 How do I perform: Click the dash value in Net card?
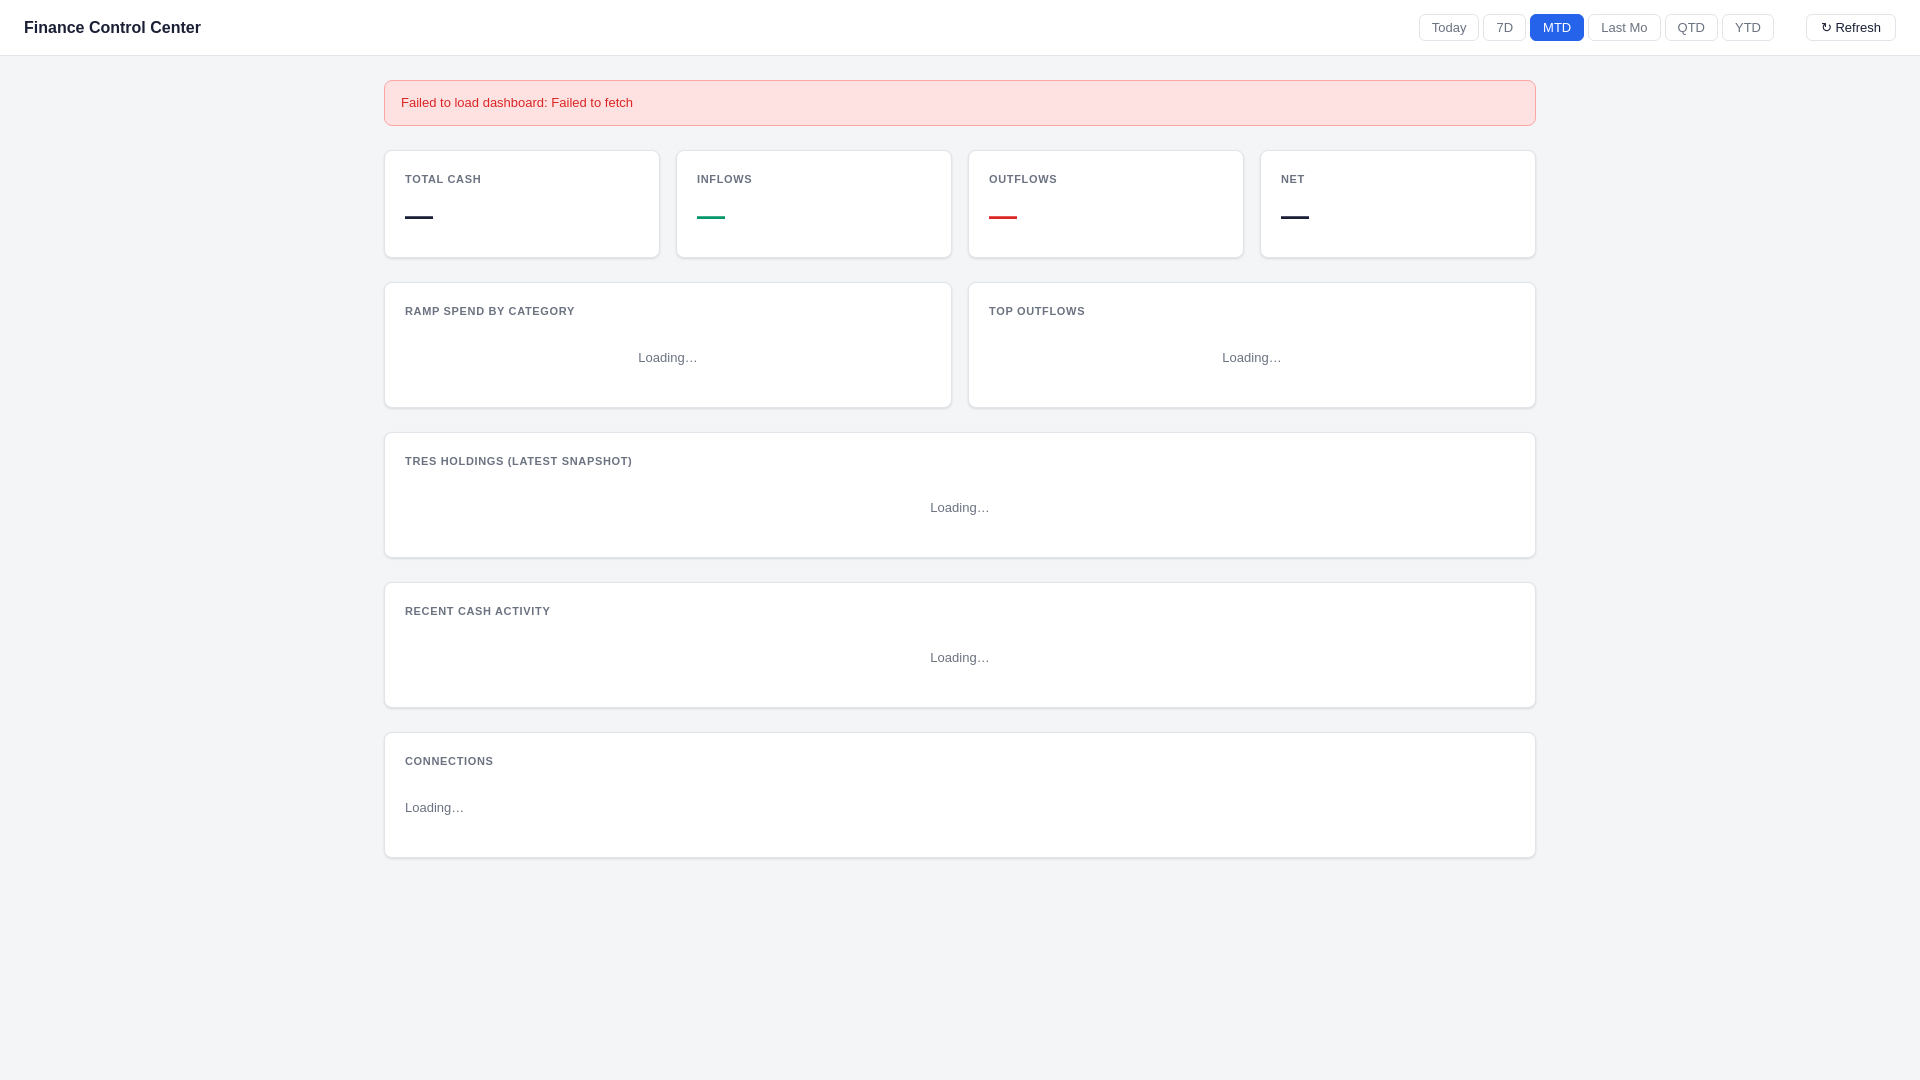pyautogui.click(x=1295, y=217)
